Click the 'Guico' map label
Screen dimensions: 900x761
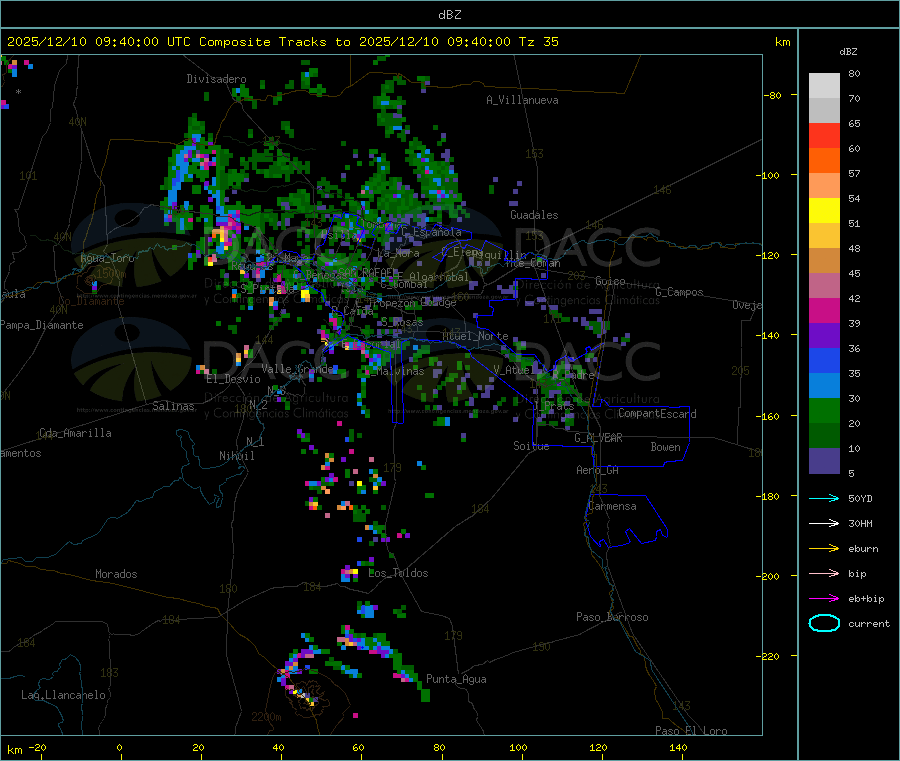click(x=610, y=281)
